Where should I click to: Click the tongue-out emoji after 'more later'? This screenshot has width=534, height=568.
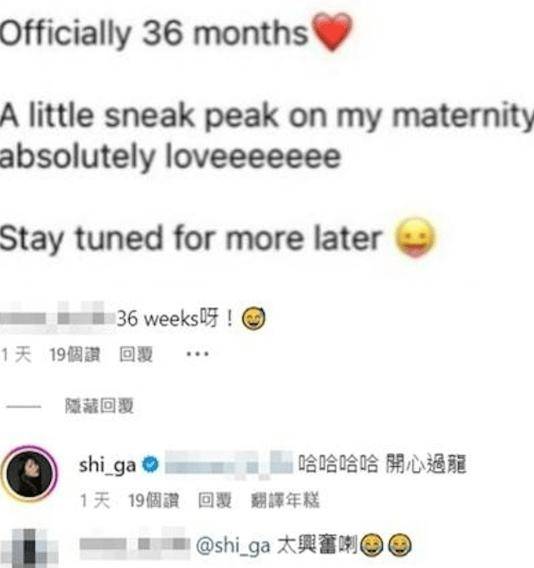(414, 237)
